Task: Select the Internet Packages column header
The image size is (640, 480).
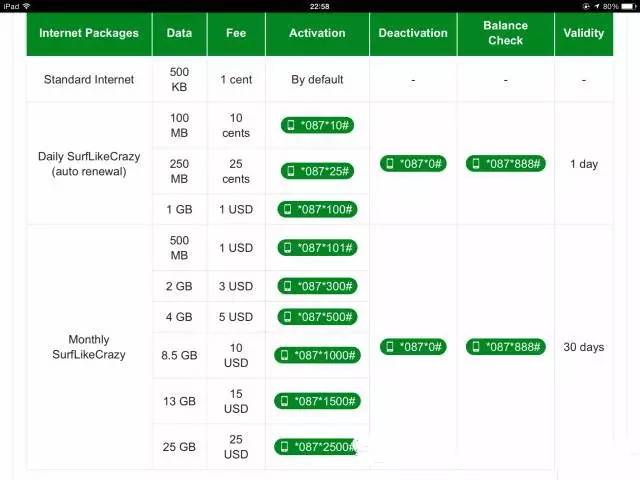Action: click(x=89, y=34)
